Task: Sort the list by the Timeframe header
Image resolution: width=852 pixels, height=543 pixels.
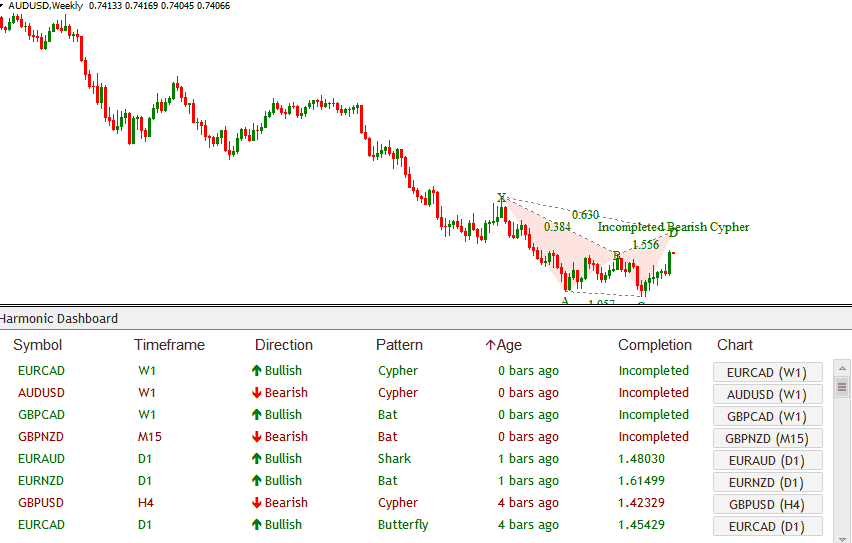Action: tap(169, 345)
